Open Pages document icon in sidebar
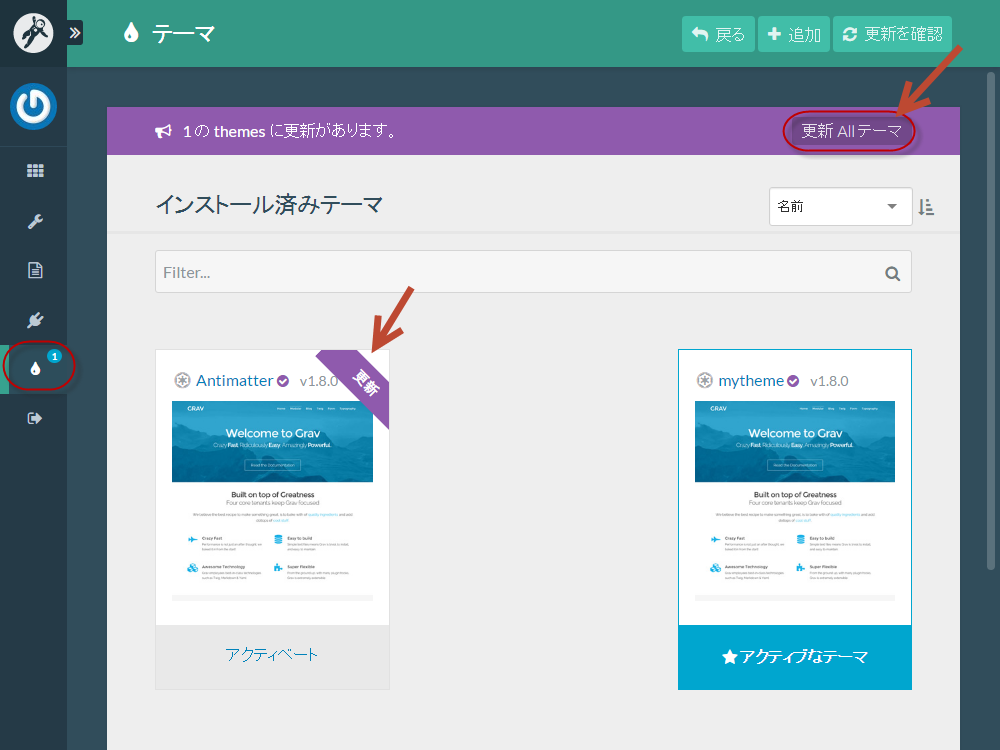1000x750 pixels. (x=35, y=270)
